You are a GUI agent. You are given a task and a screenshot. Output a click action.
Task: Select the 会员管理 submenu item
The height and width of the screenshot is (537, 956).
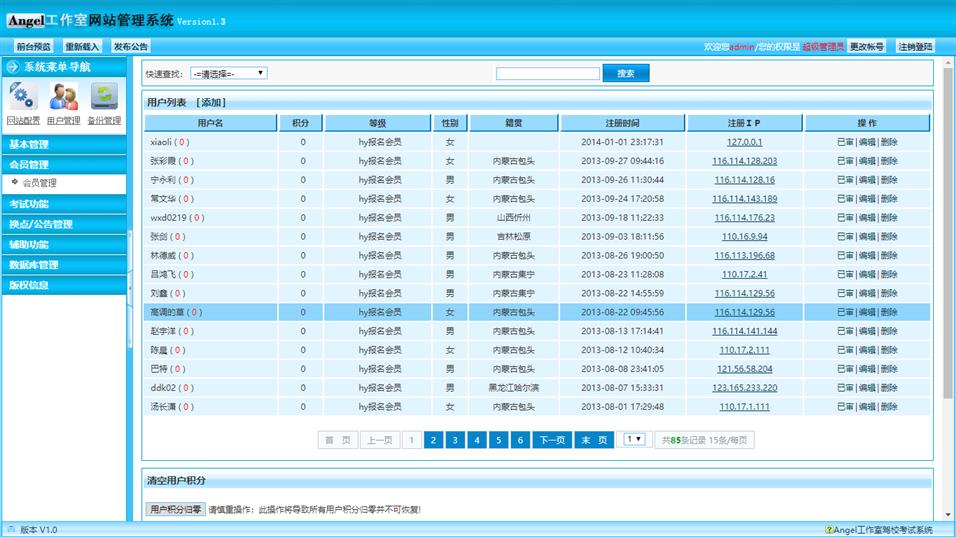click(x=39, y=183)
